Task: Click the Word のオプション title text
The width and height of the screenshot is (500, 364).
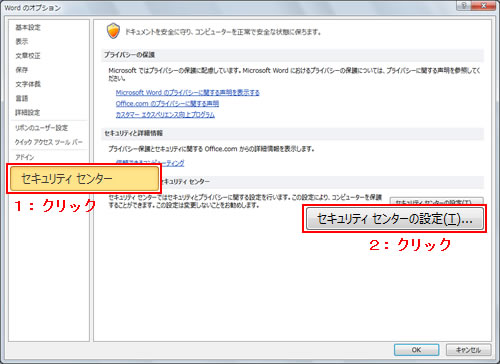Action: tap(33, 8)
